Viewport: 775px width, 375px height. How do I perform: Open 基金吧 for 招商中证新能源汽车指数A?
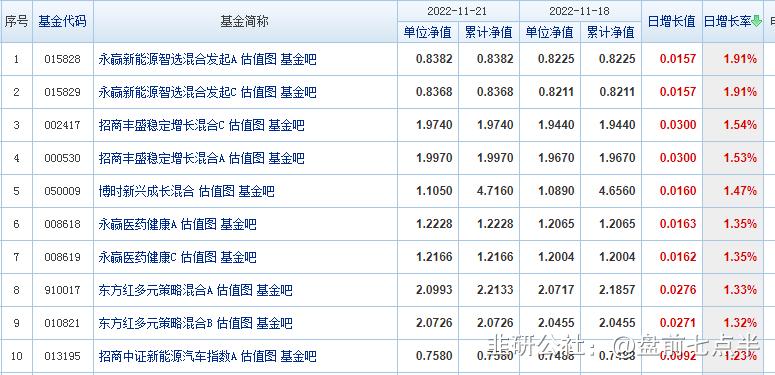coord(299,356)
